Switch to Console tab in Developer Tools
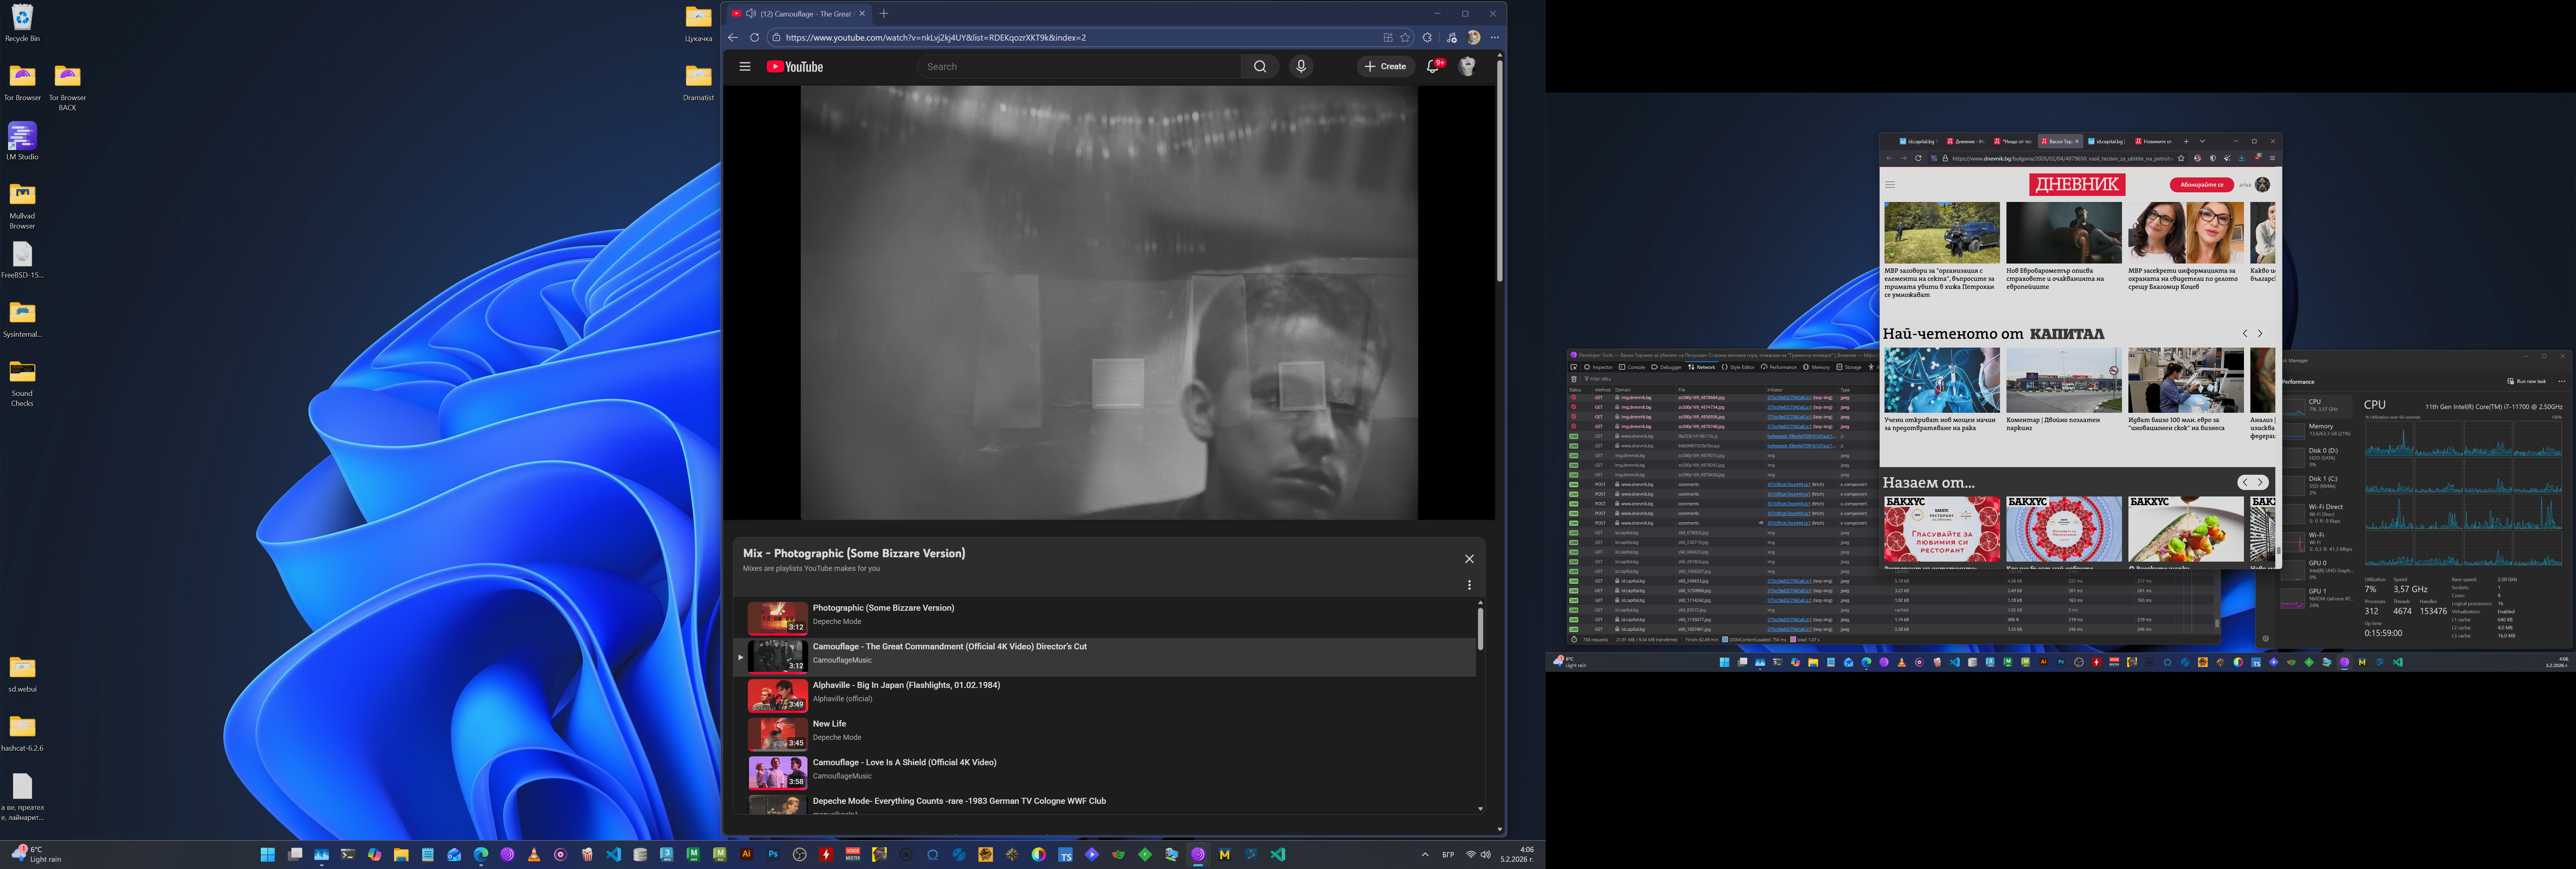 [x=1632, y=367]
